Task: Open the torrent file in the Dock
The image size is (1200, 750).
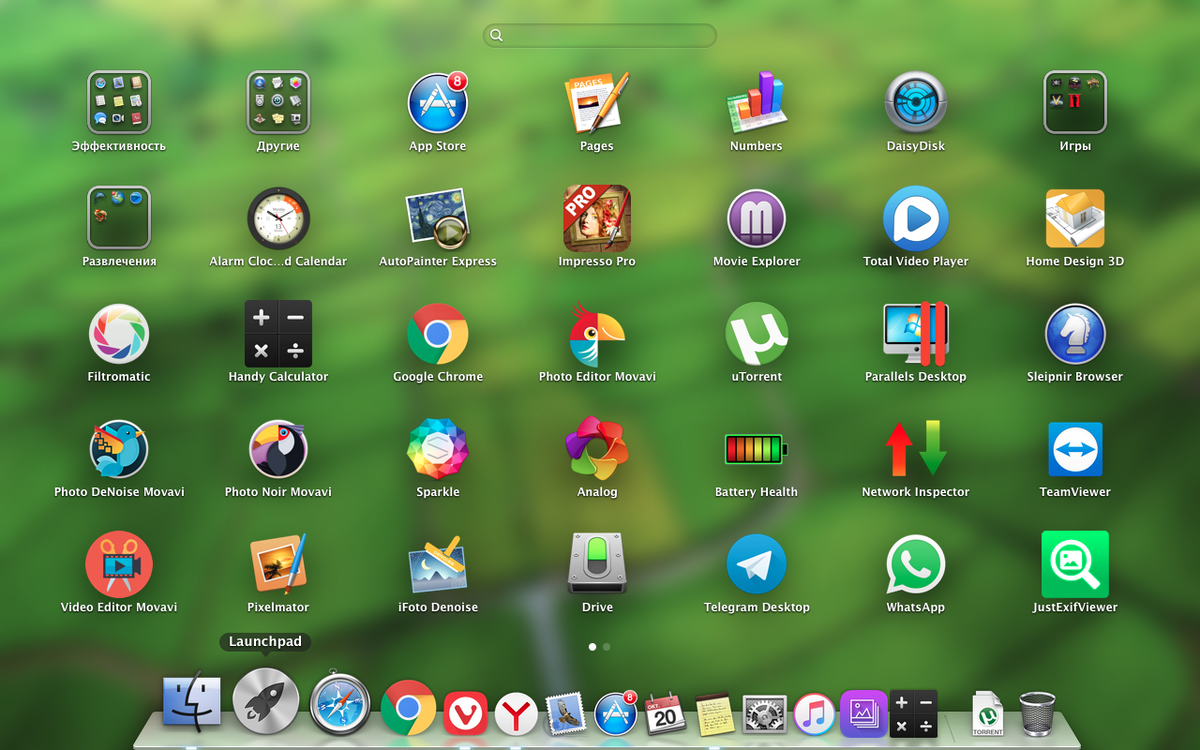Action: (989, 713)
